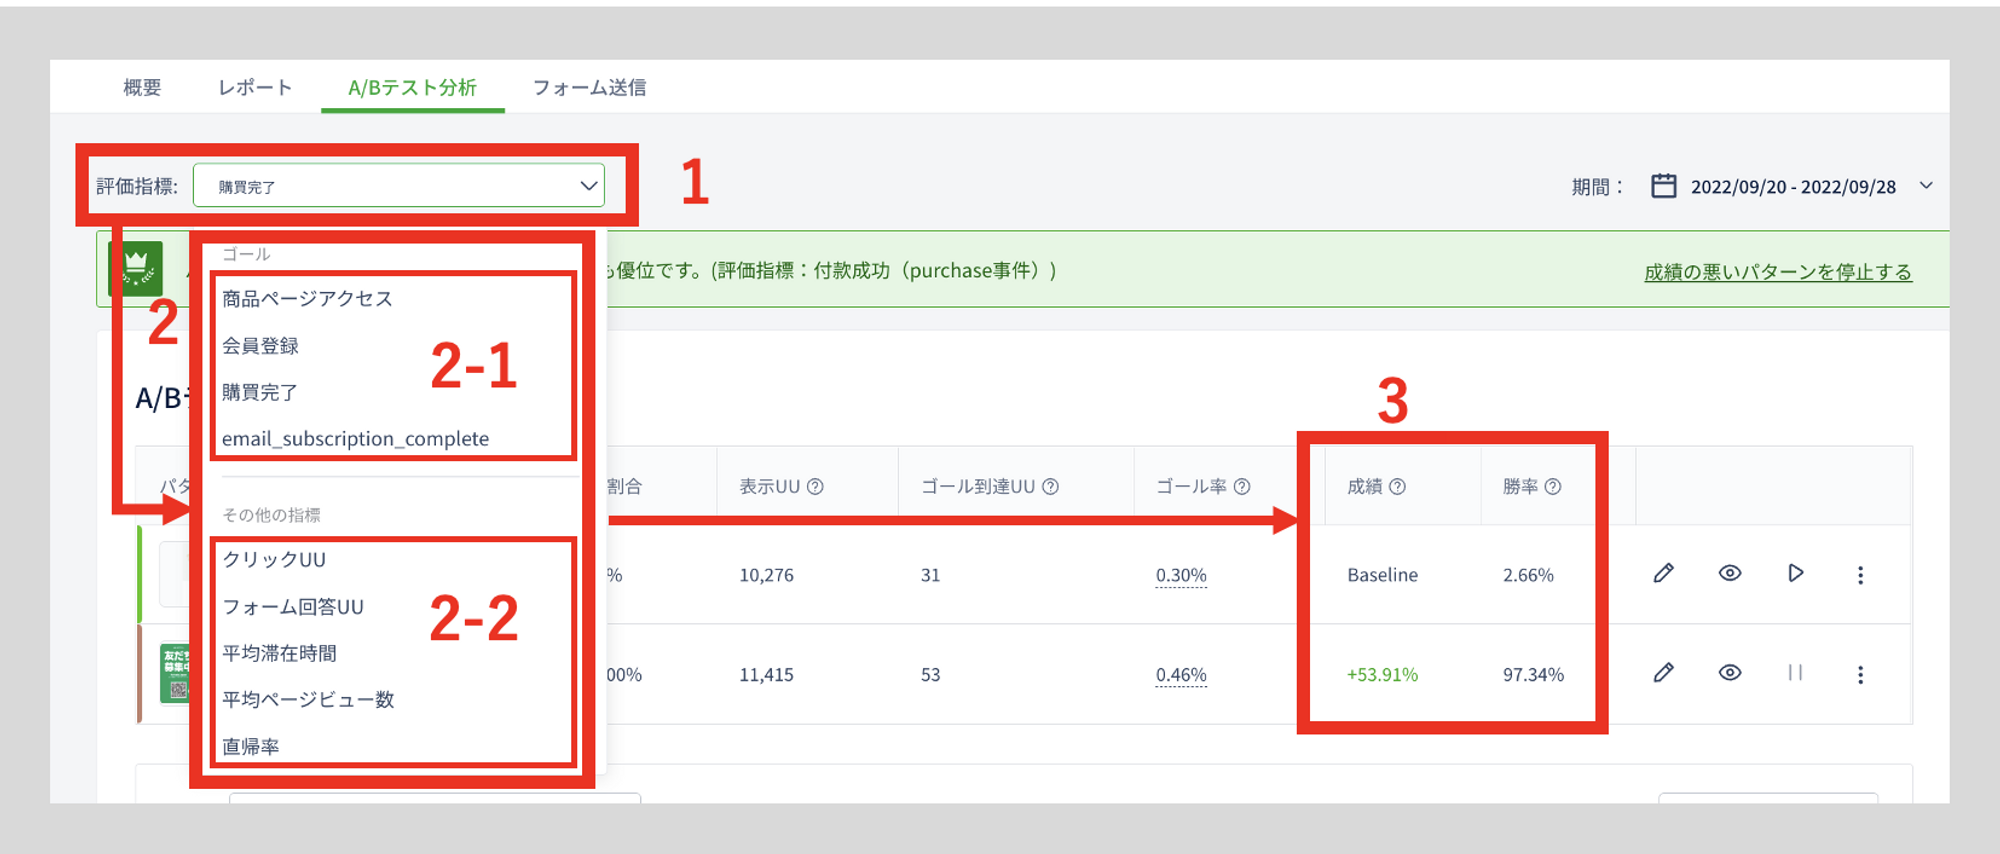Select 会員登録 from the goal list
This screenshot has width=2000, height=854.
click(260, 346)
